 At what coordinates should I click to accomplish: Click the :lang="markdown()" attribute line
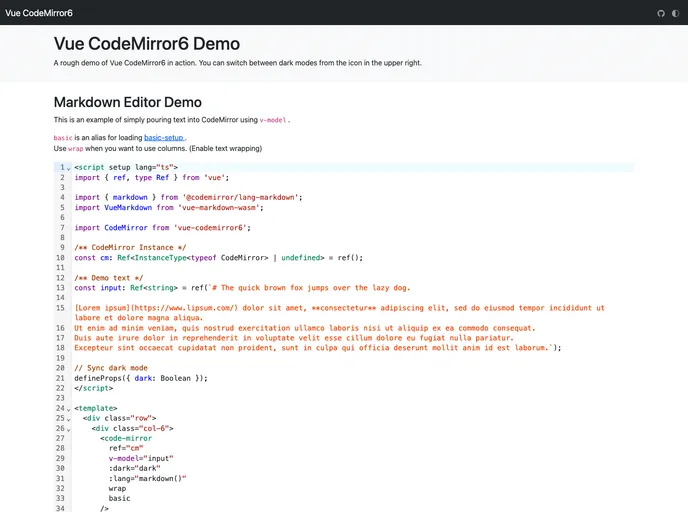(x=148, y=479)
